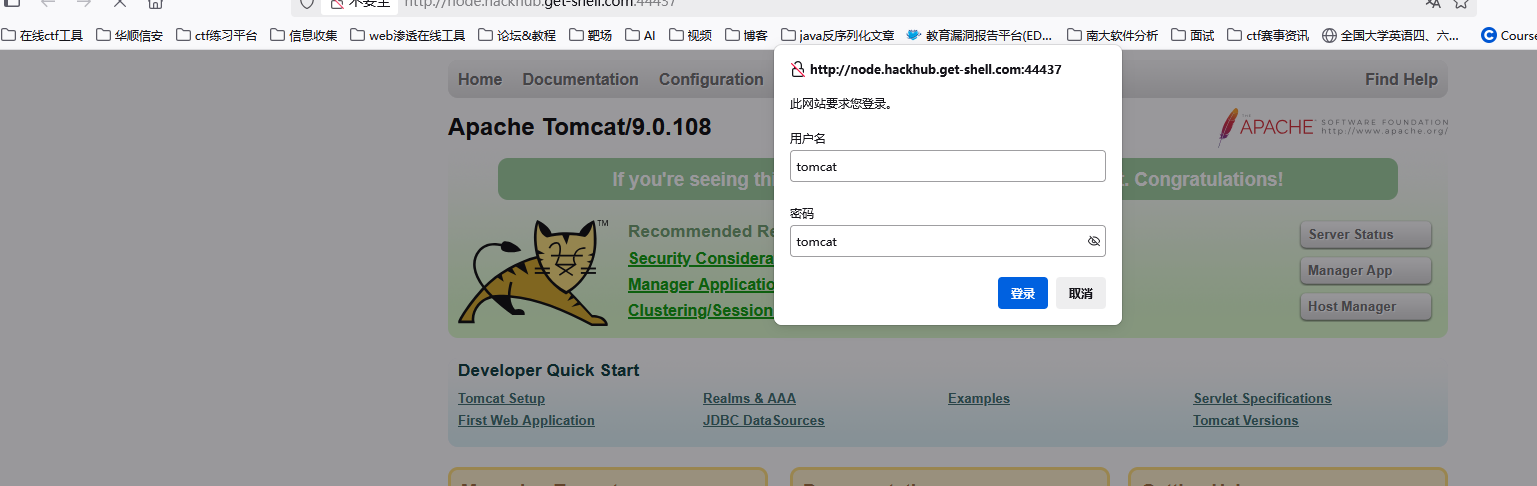Open the First Web Application link
Image resolution: width=1537 pixels, height=486 pixels.
[526, 420]
